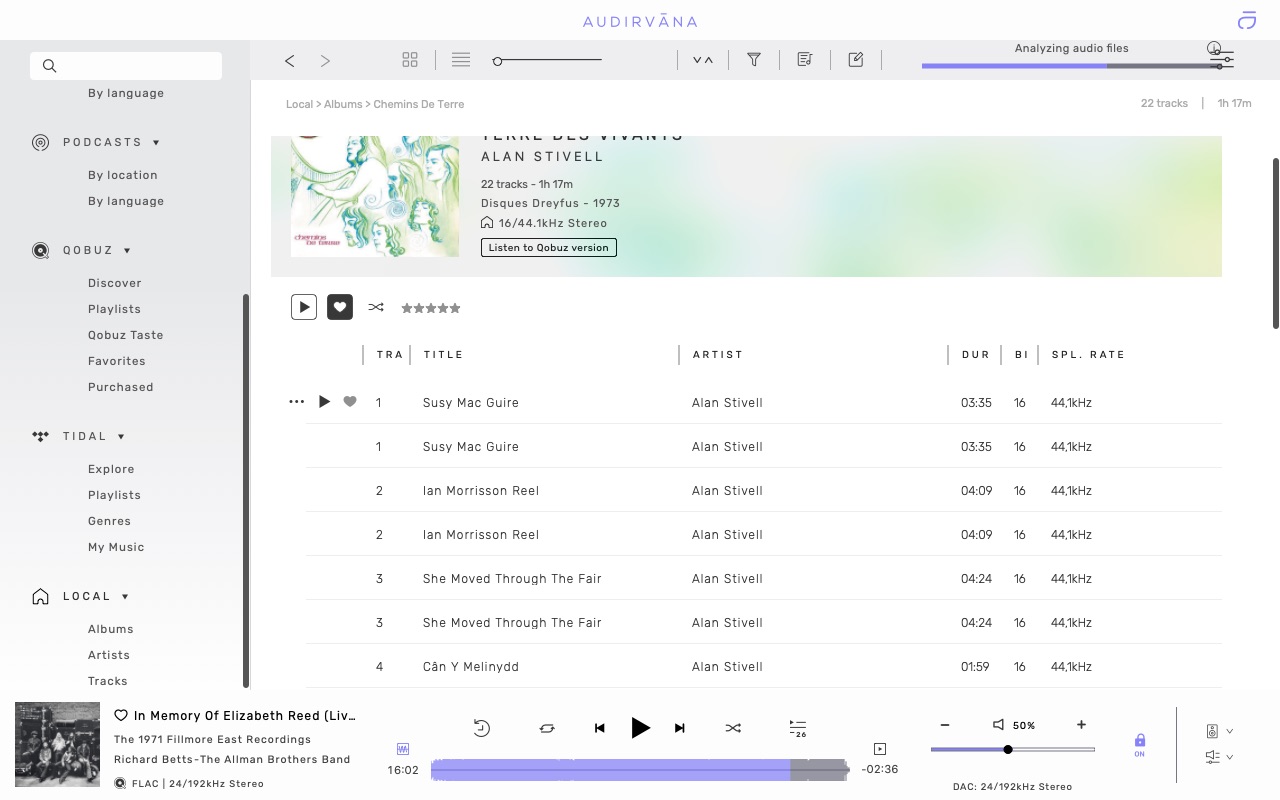The height and width of the screenshot is (800, 1280).
Task: Play the album Chemins De Terre
Action: [x=304, y=307]
